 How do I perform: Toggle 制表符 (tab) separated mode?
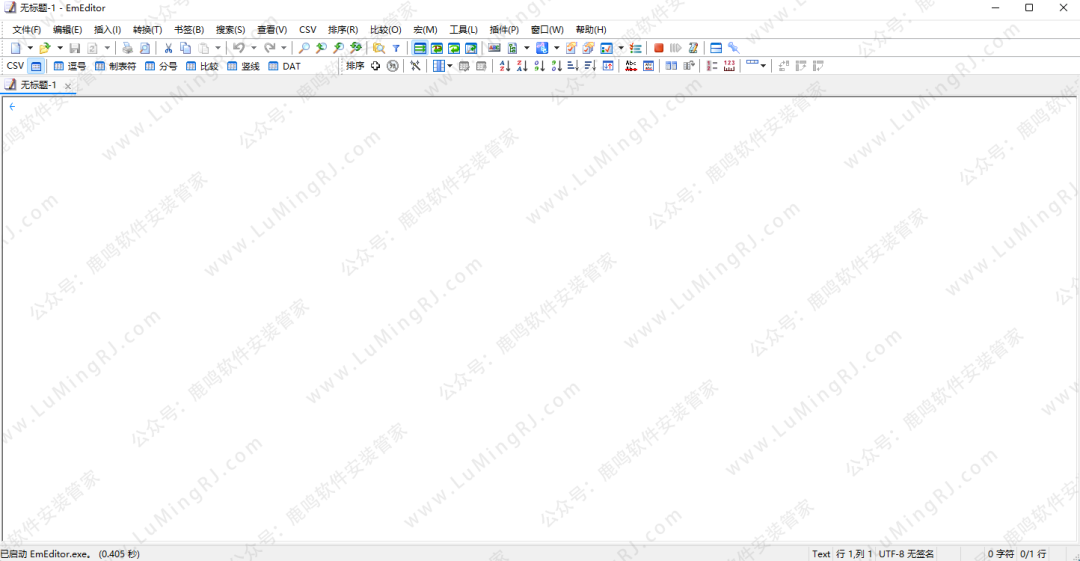[115, 66]
